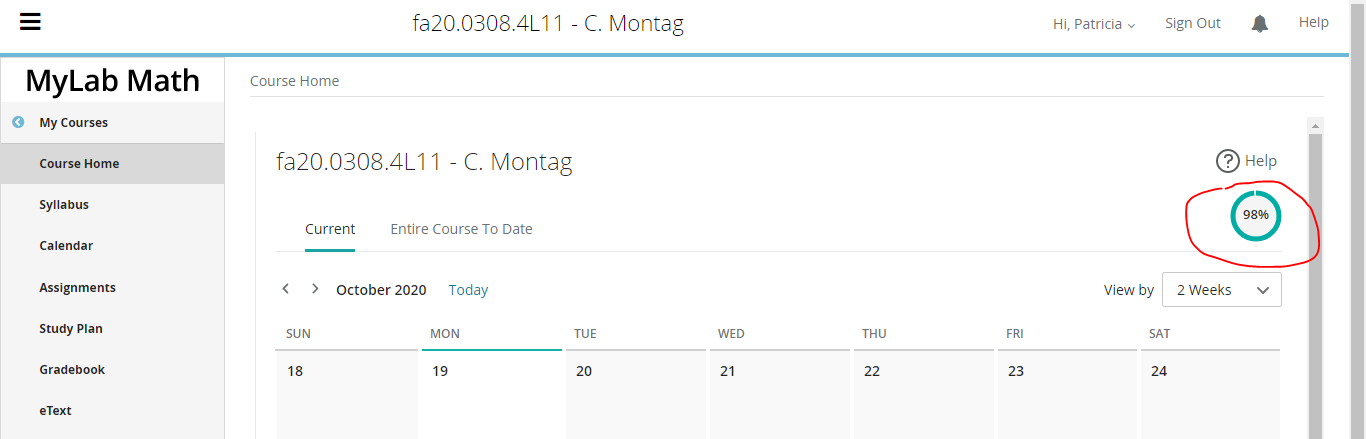Open the Gradebook sidebar item

point(72,369)
